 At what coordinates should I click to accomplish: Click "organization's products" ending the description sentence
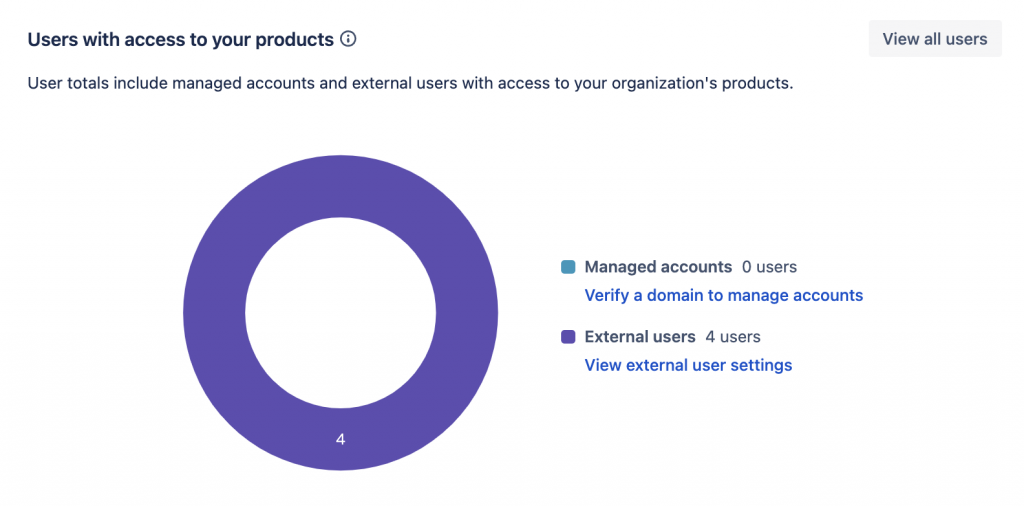pyautogui.click(x=697, y=83)
